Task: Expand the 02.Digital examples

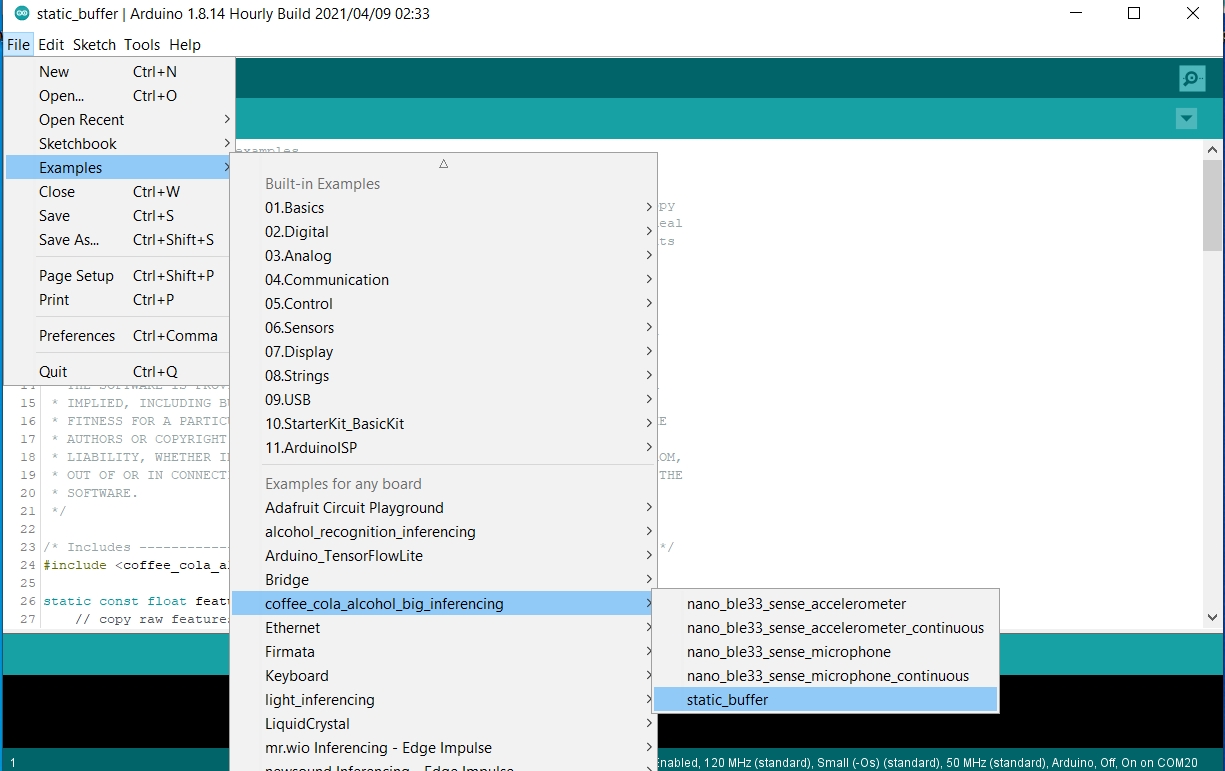Action: pos(444,232)
